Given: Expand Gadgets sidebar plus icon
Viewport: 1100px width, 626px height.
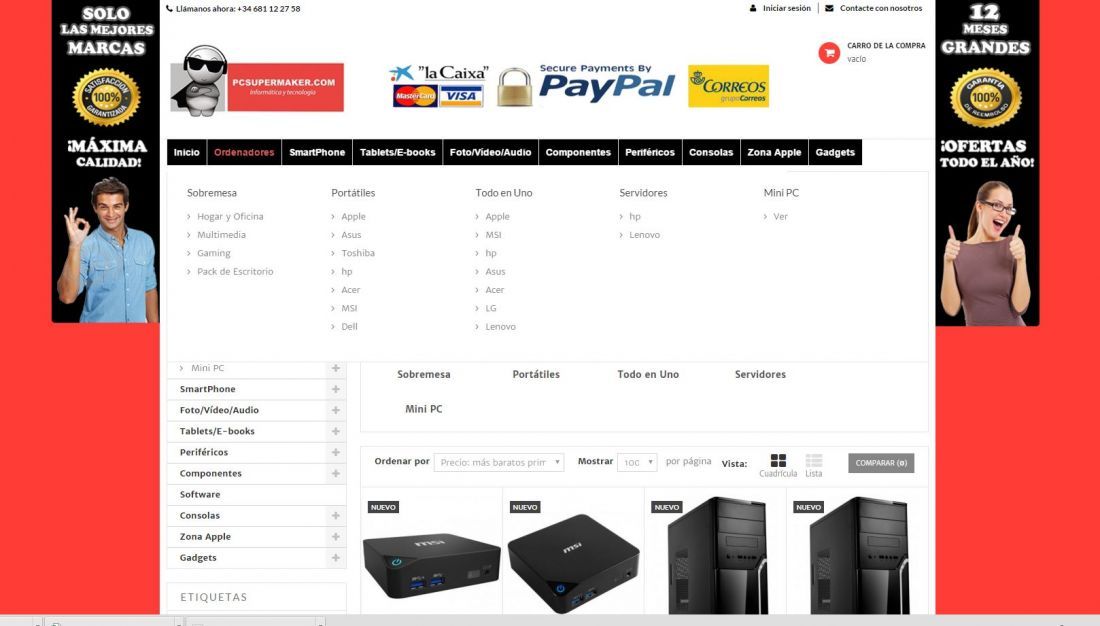Looking at the screenshot, I should point(335,557).
